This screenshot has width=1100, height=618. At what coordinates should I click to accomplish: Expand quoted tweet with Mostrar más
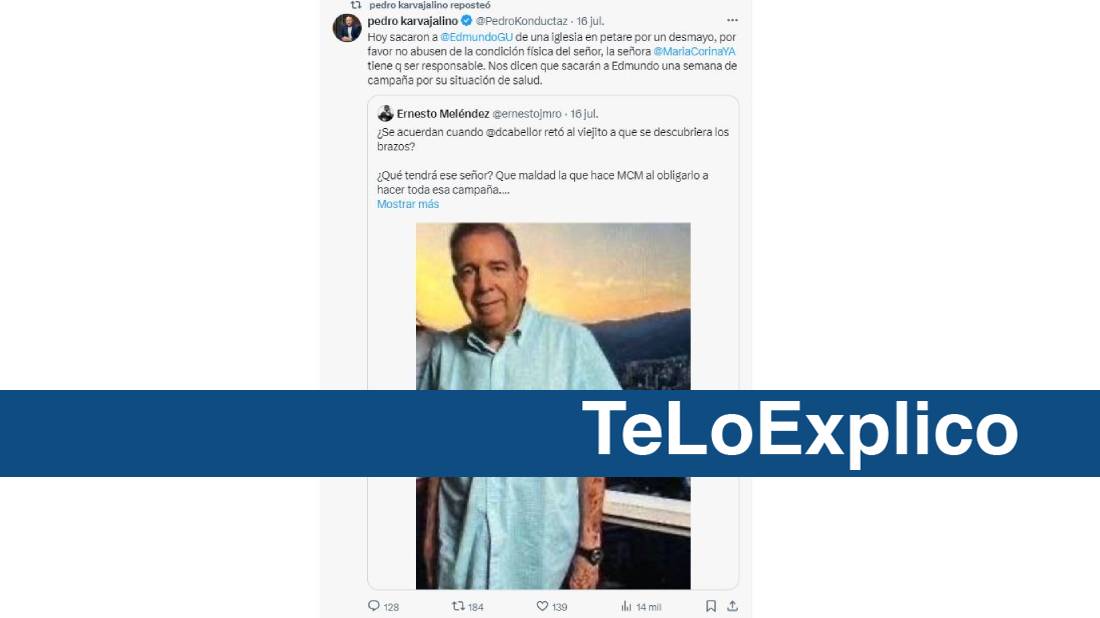[408, 204]
